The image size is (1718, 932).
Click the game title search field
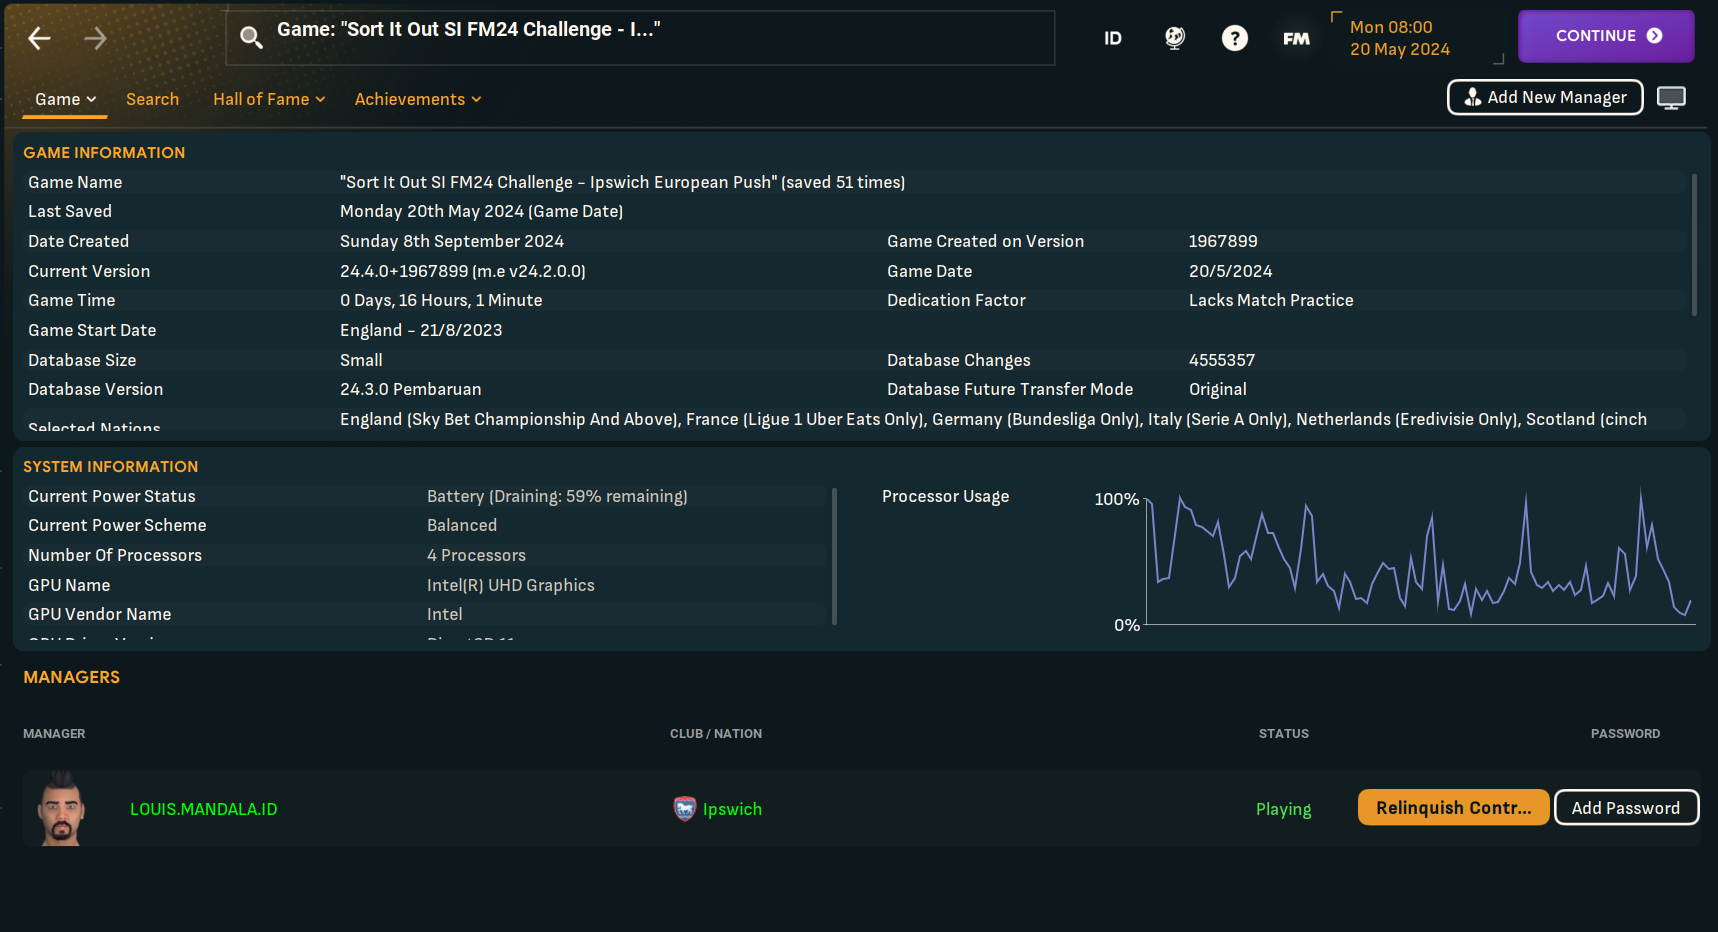[x=640, y=38]
